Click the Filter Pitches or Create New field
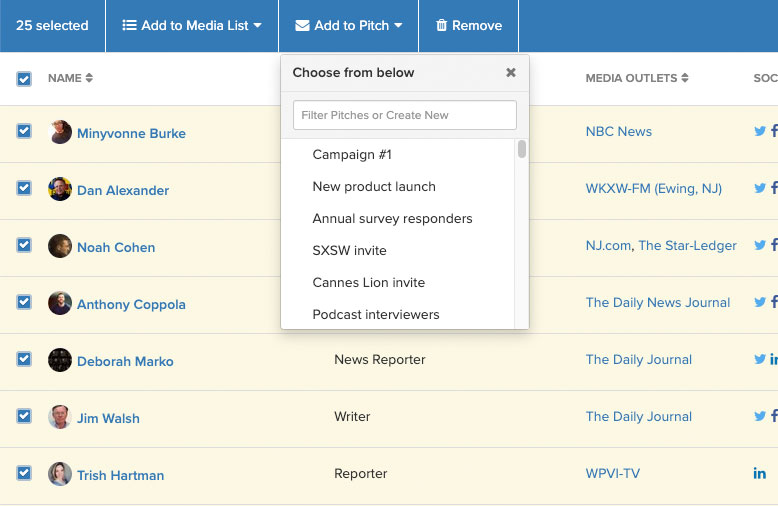The image size is (778, 506). 404,115
